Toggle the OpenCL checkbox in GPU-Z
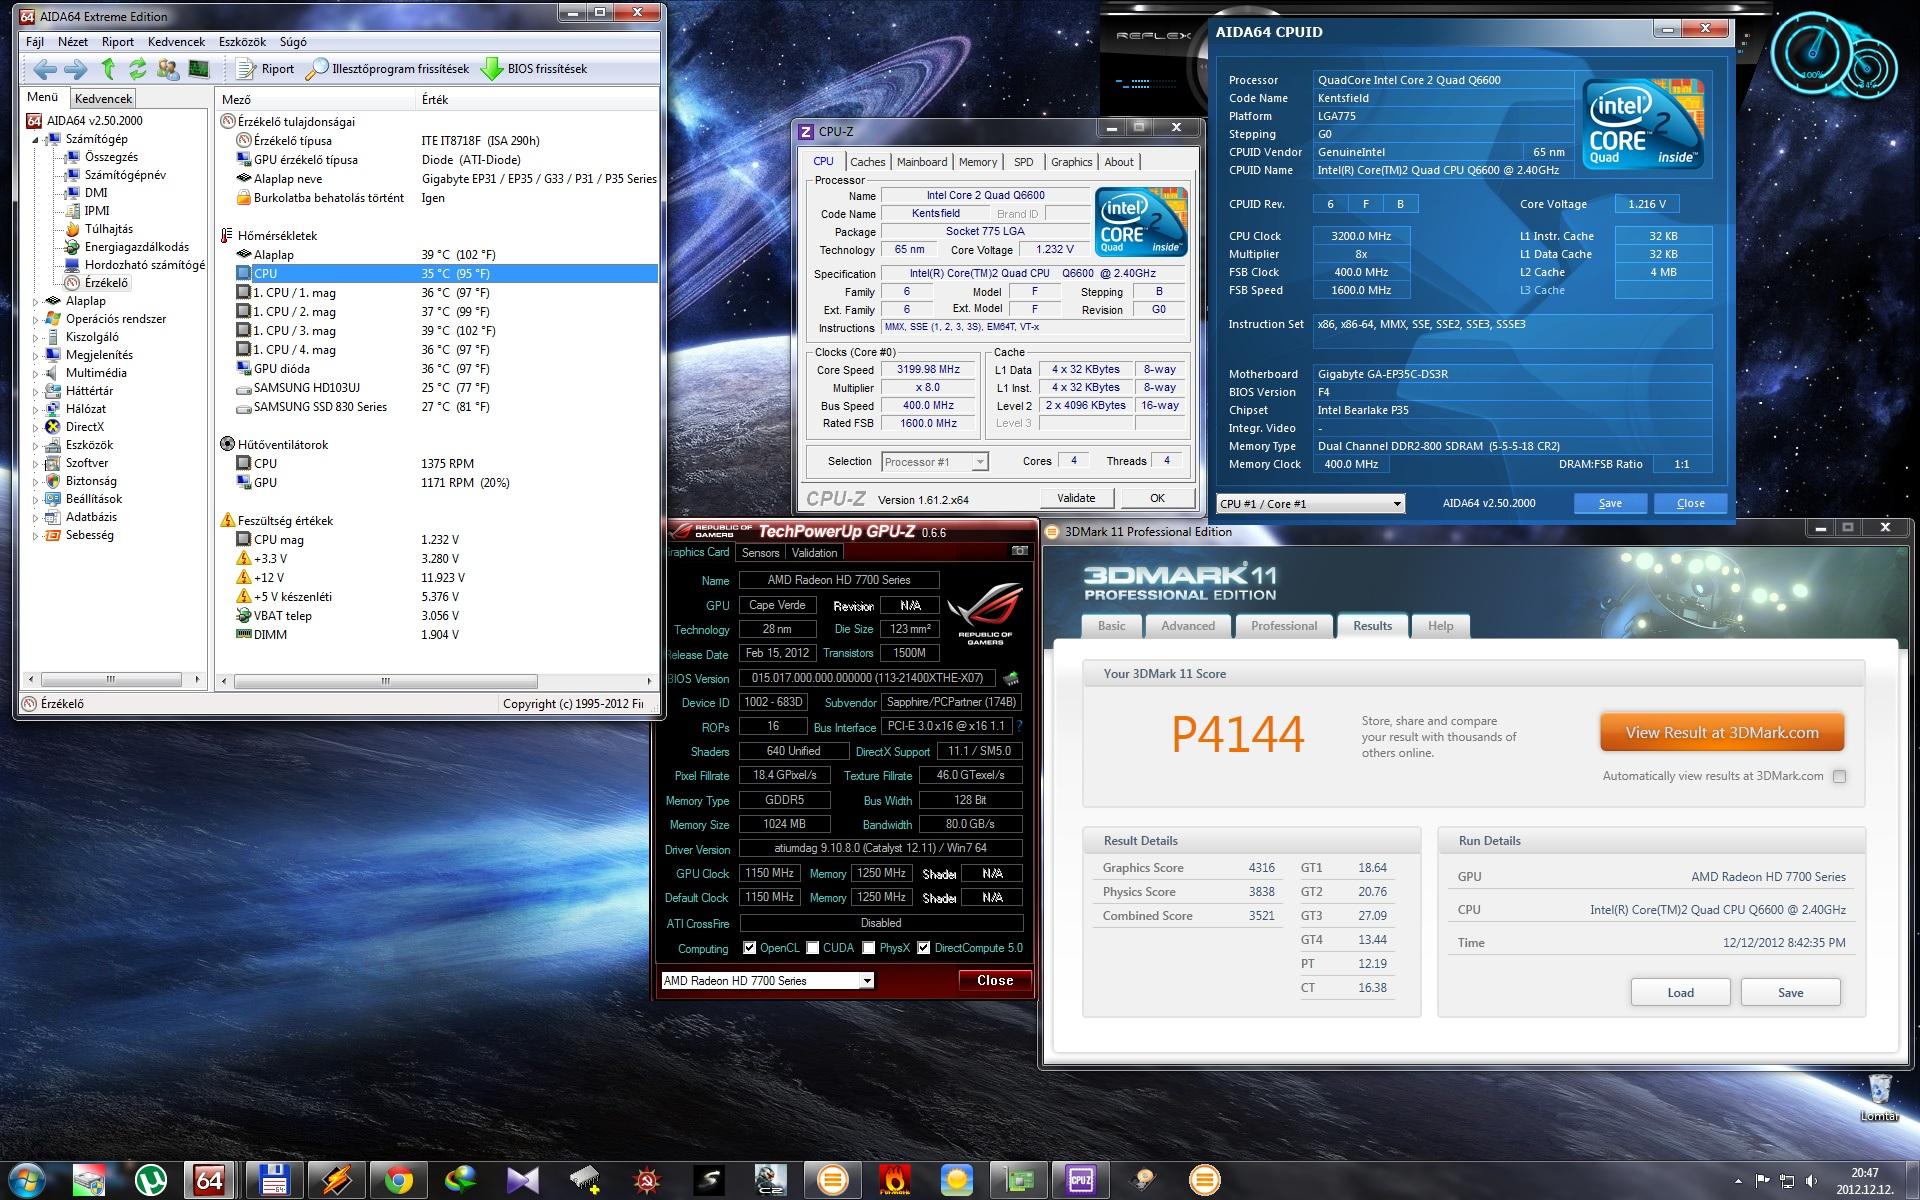1920x1200 pixels. [x=749, y=948]
